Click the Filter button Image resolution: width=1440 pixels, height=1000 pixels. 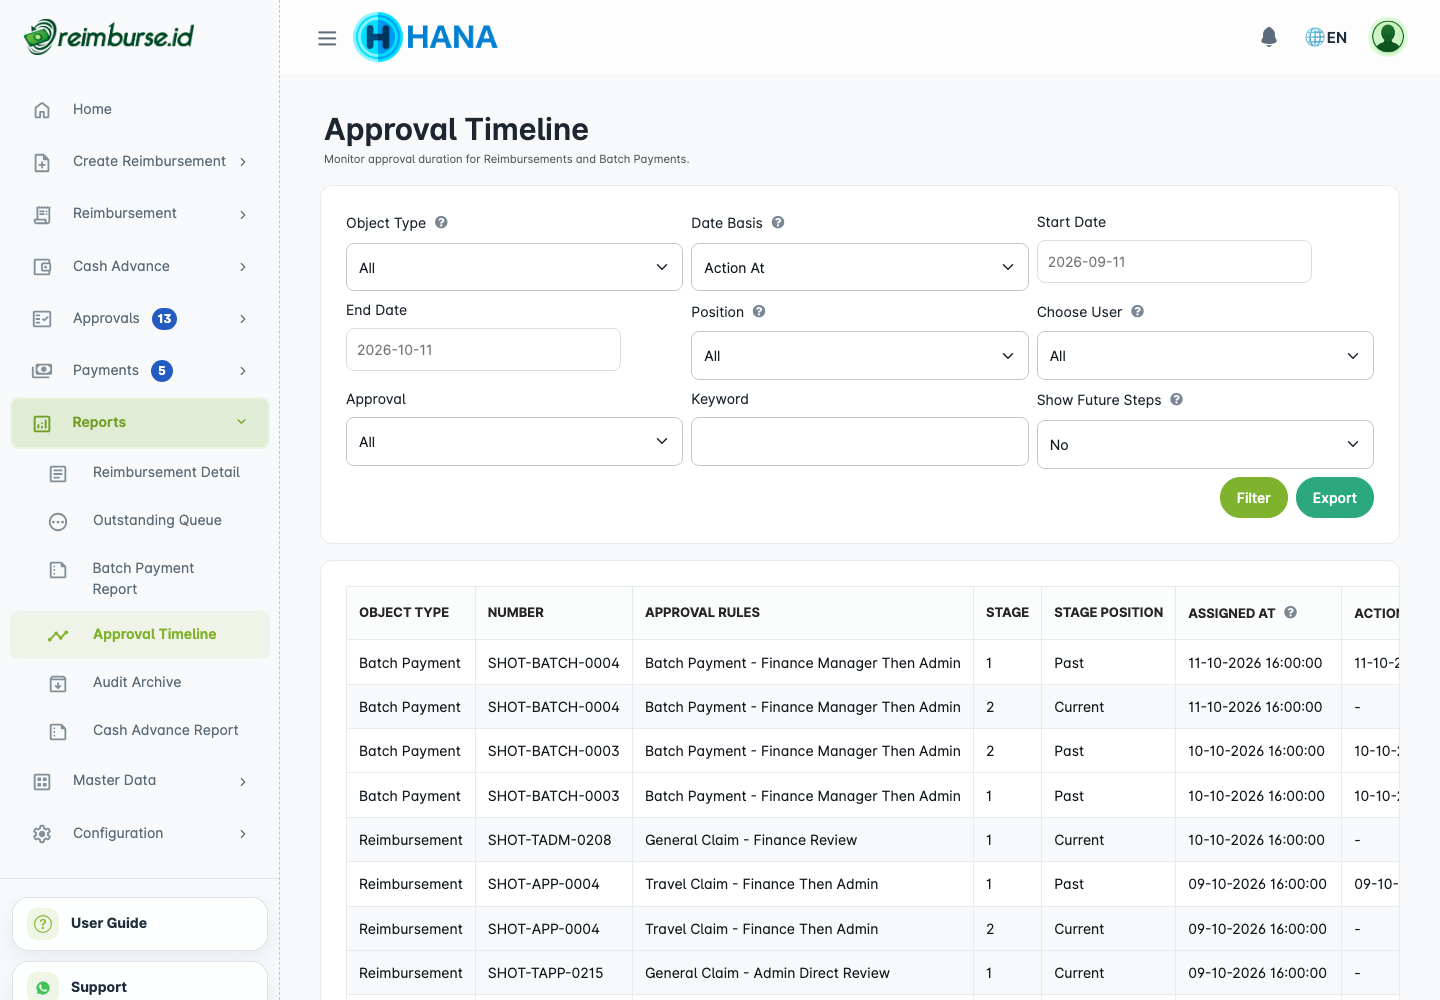point(1254,498)
